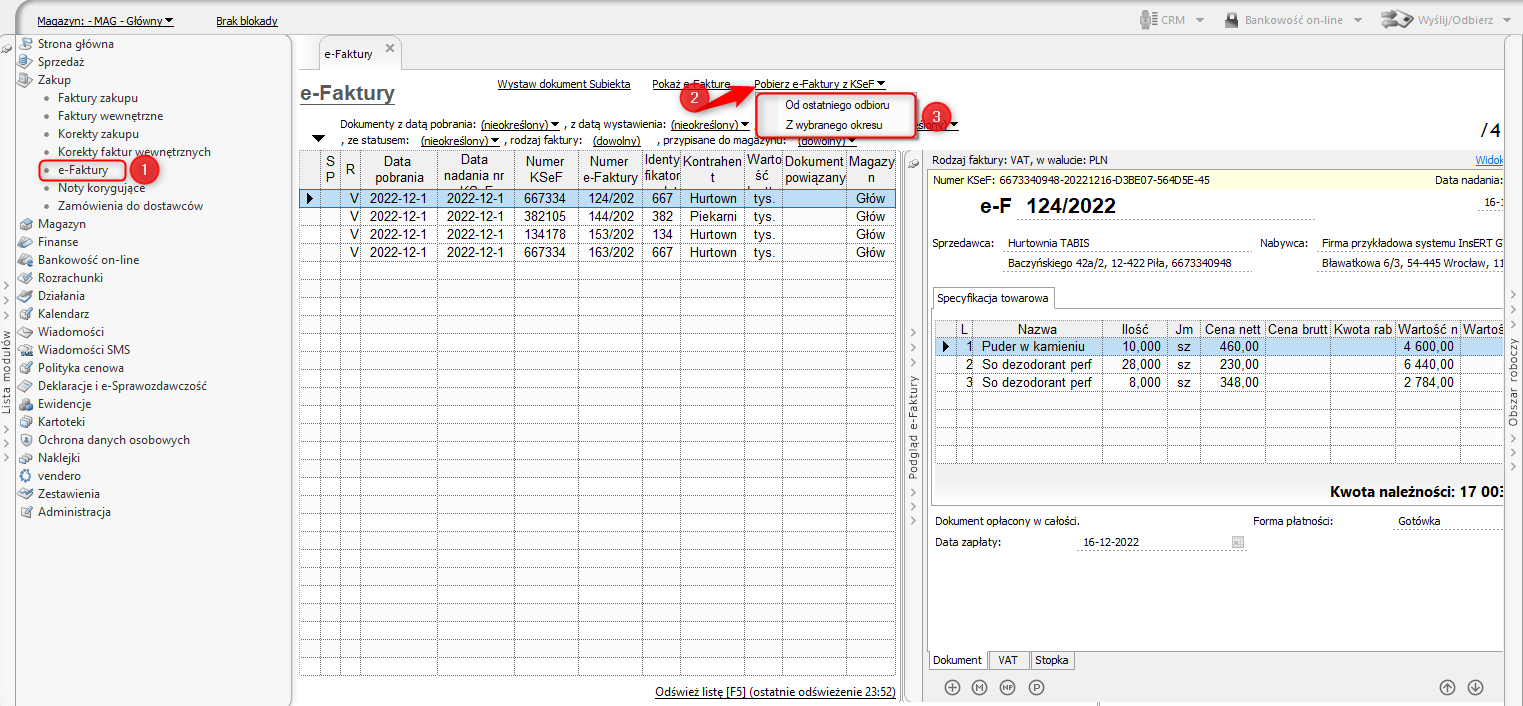This screenshot has height=706, width=1523.
Task: Switch to the Stopka tab
Action: pos(1051,660)
